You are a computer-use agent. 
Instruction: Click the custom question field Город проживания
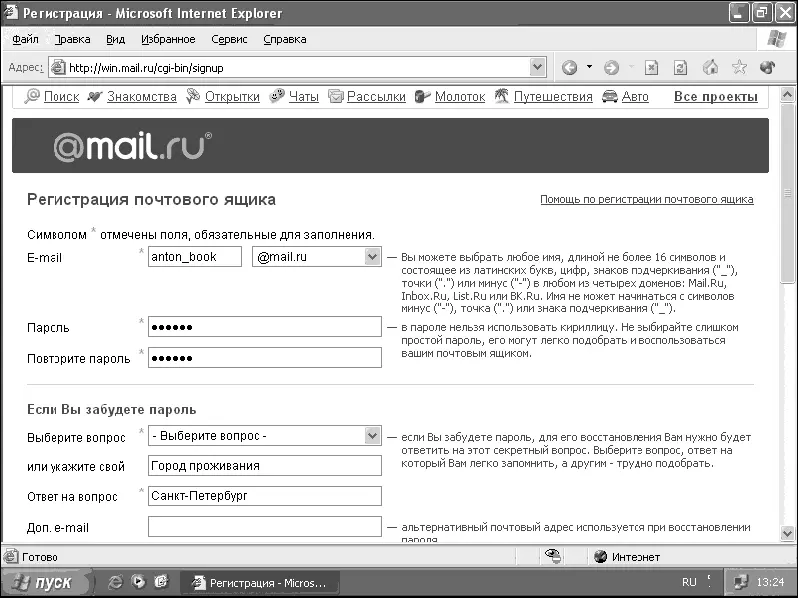(x=265, y=466)
